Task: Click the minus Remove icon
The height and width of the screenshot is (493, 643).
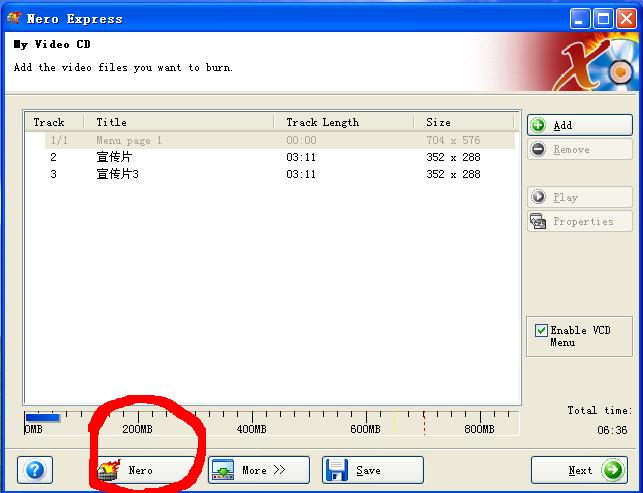Action: point(538,149)
